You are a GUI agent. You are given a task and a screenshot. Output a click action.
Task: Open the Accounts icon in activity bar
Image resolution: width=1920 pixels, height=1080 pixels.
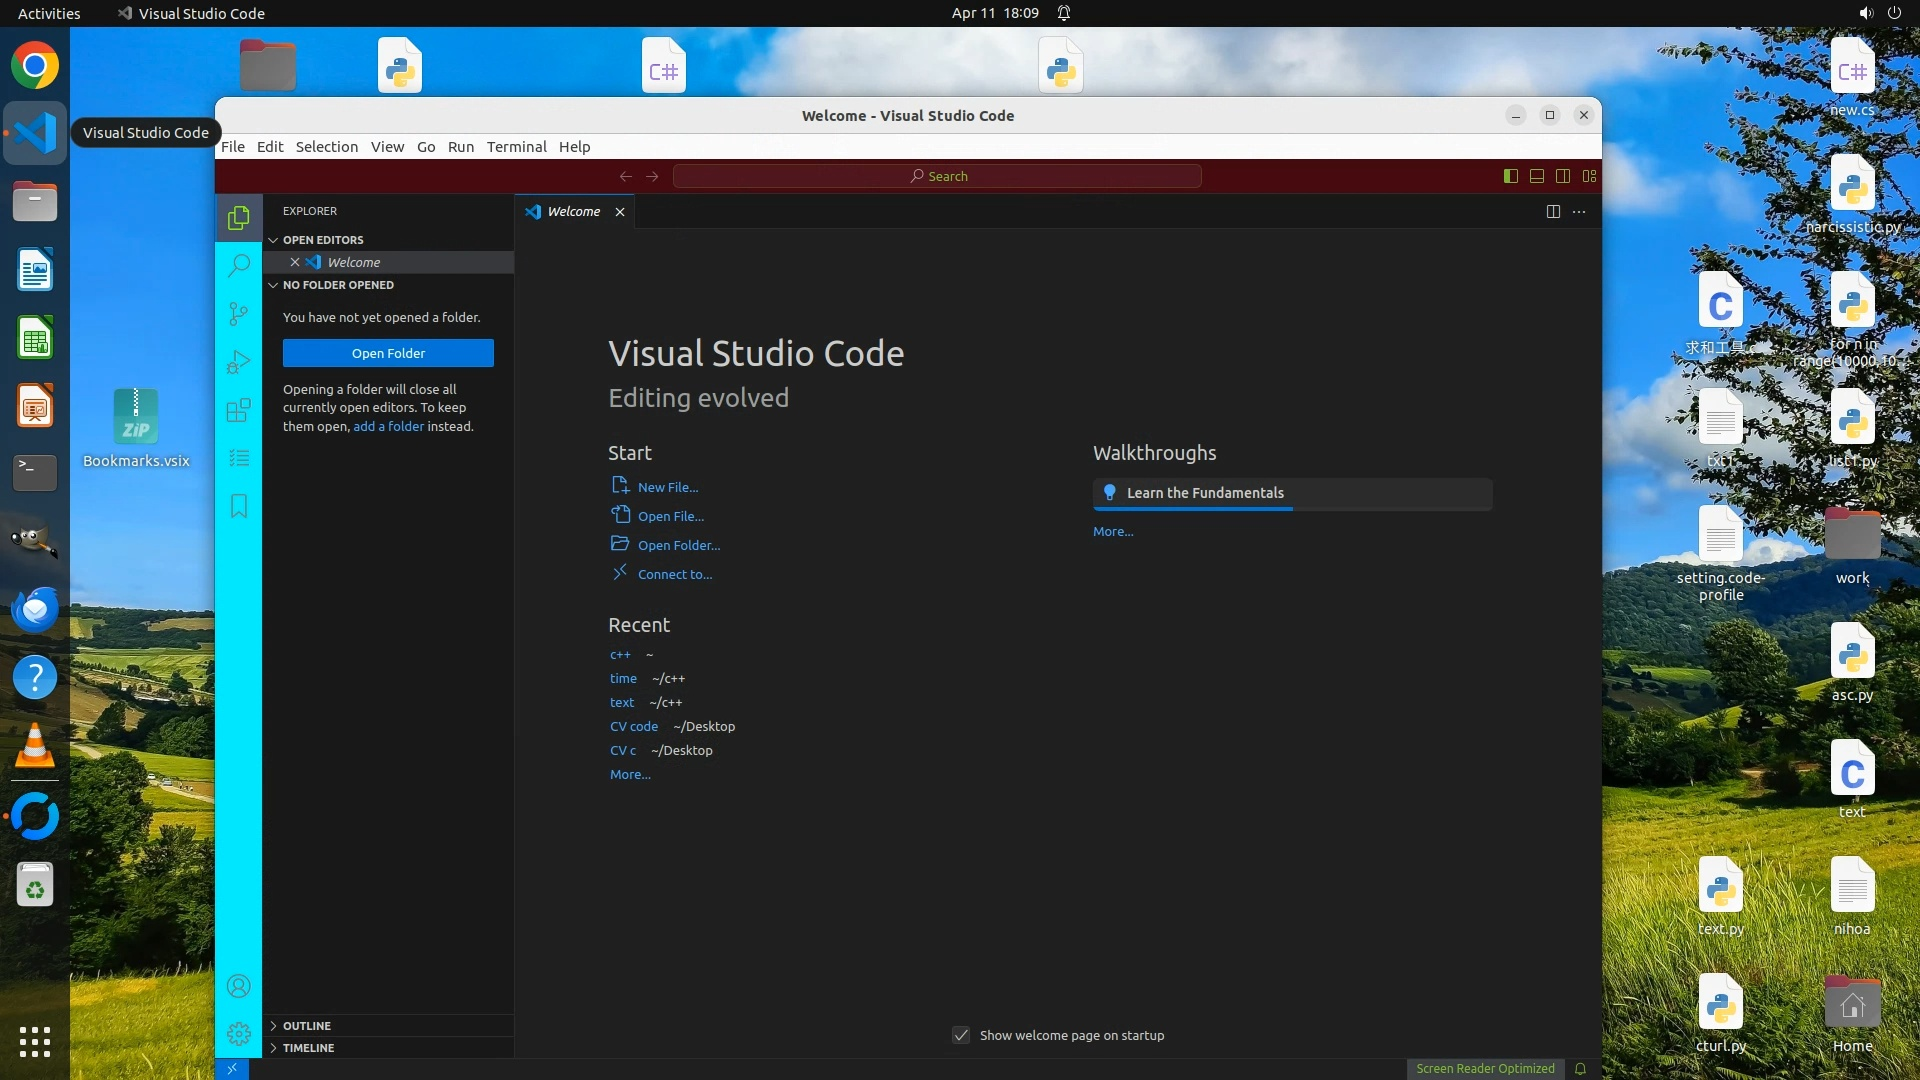(238, 986)
